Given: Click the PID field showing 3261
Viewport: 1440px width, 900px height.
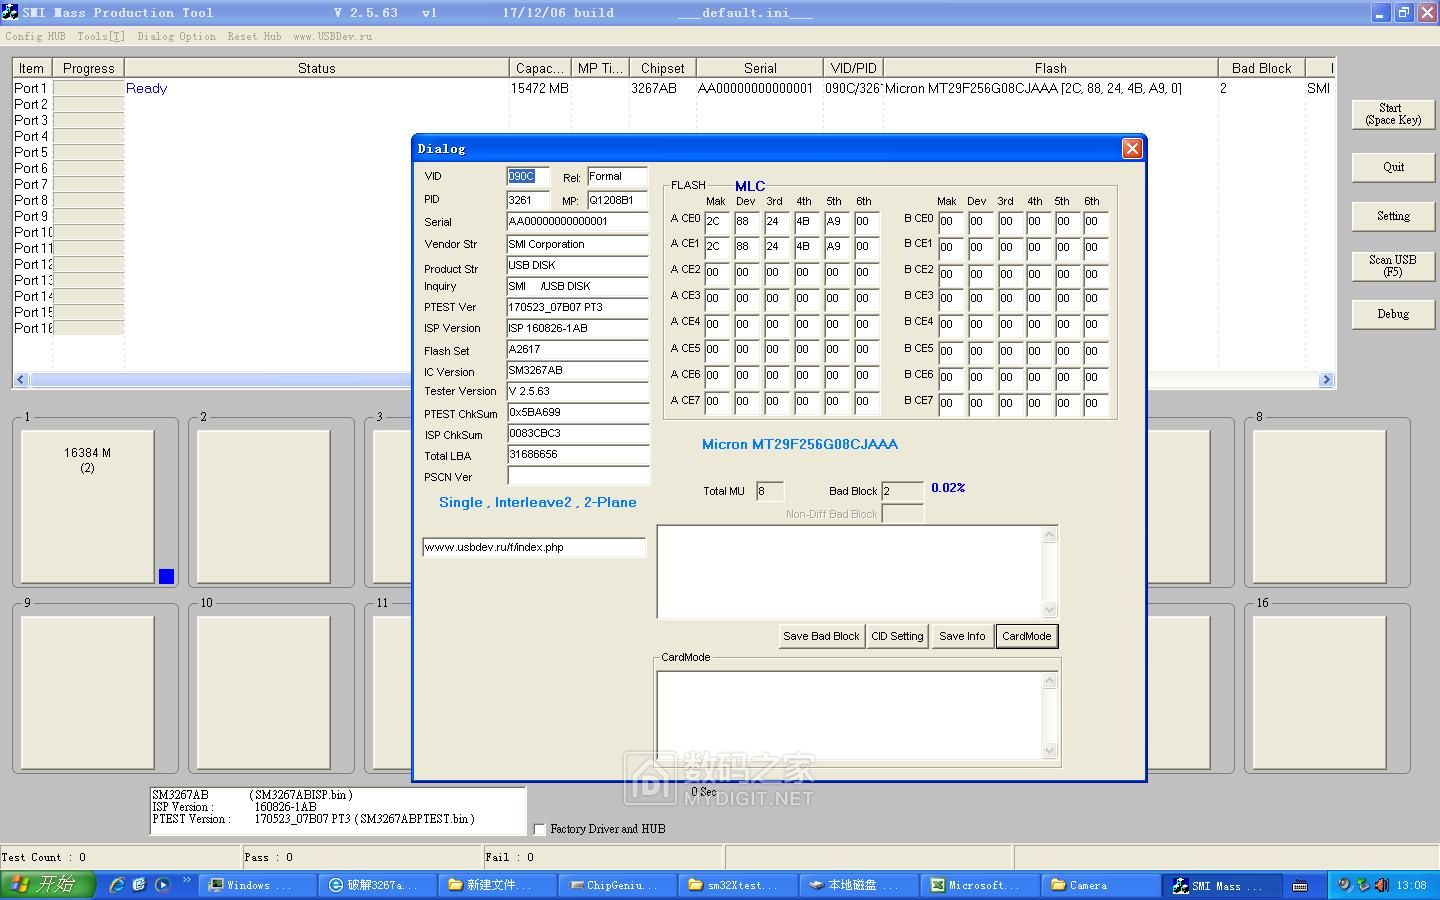Looking at the screenshot, I should click(527, 200).
